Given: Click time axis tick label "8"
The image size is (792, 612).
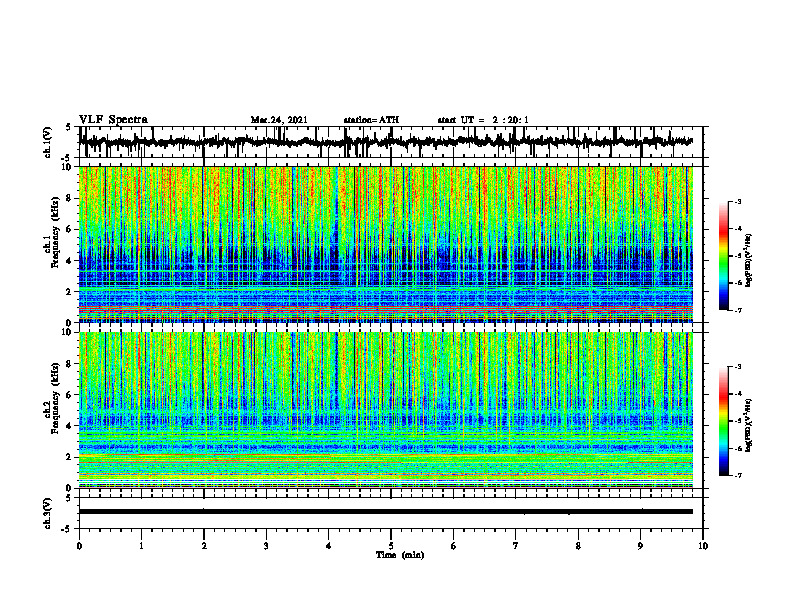Looking at the screenshot, I should [578, 546].
